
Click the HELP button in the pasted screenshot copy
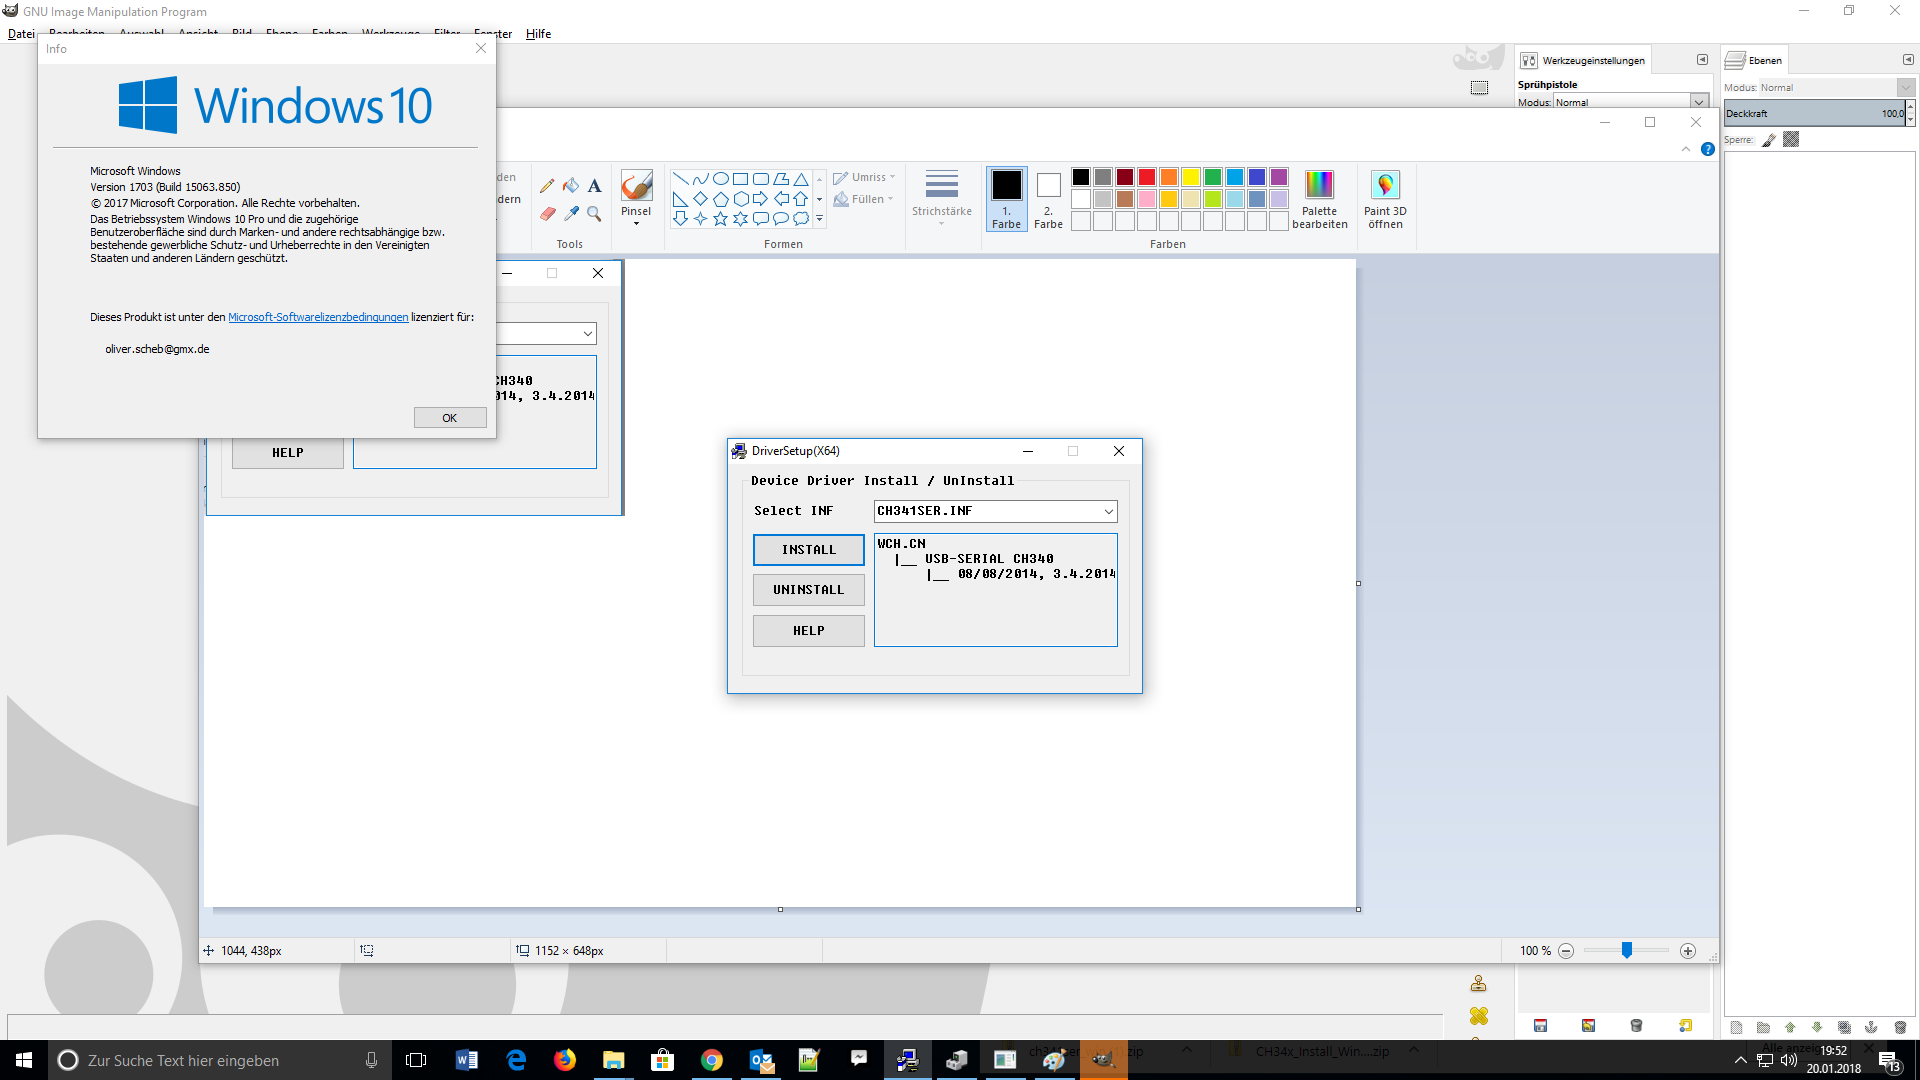tap(288, 453)
